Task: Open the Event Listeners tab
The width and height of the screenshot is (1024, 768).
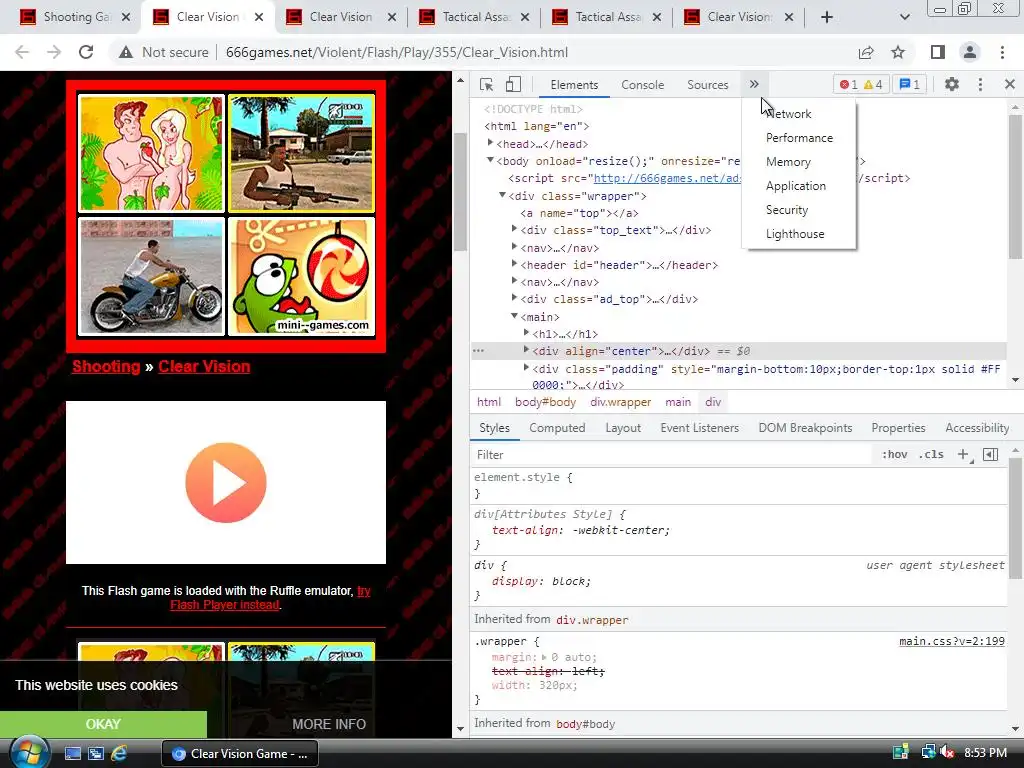Action: click(x=699, y=428)
